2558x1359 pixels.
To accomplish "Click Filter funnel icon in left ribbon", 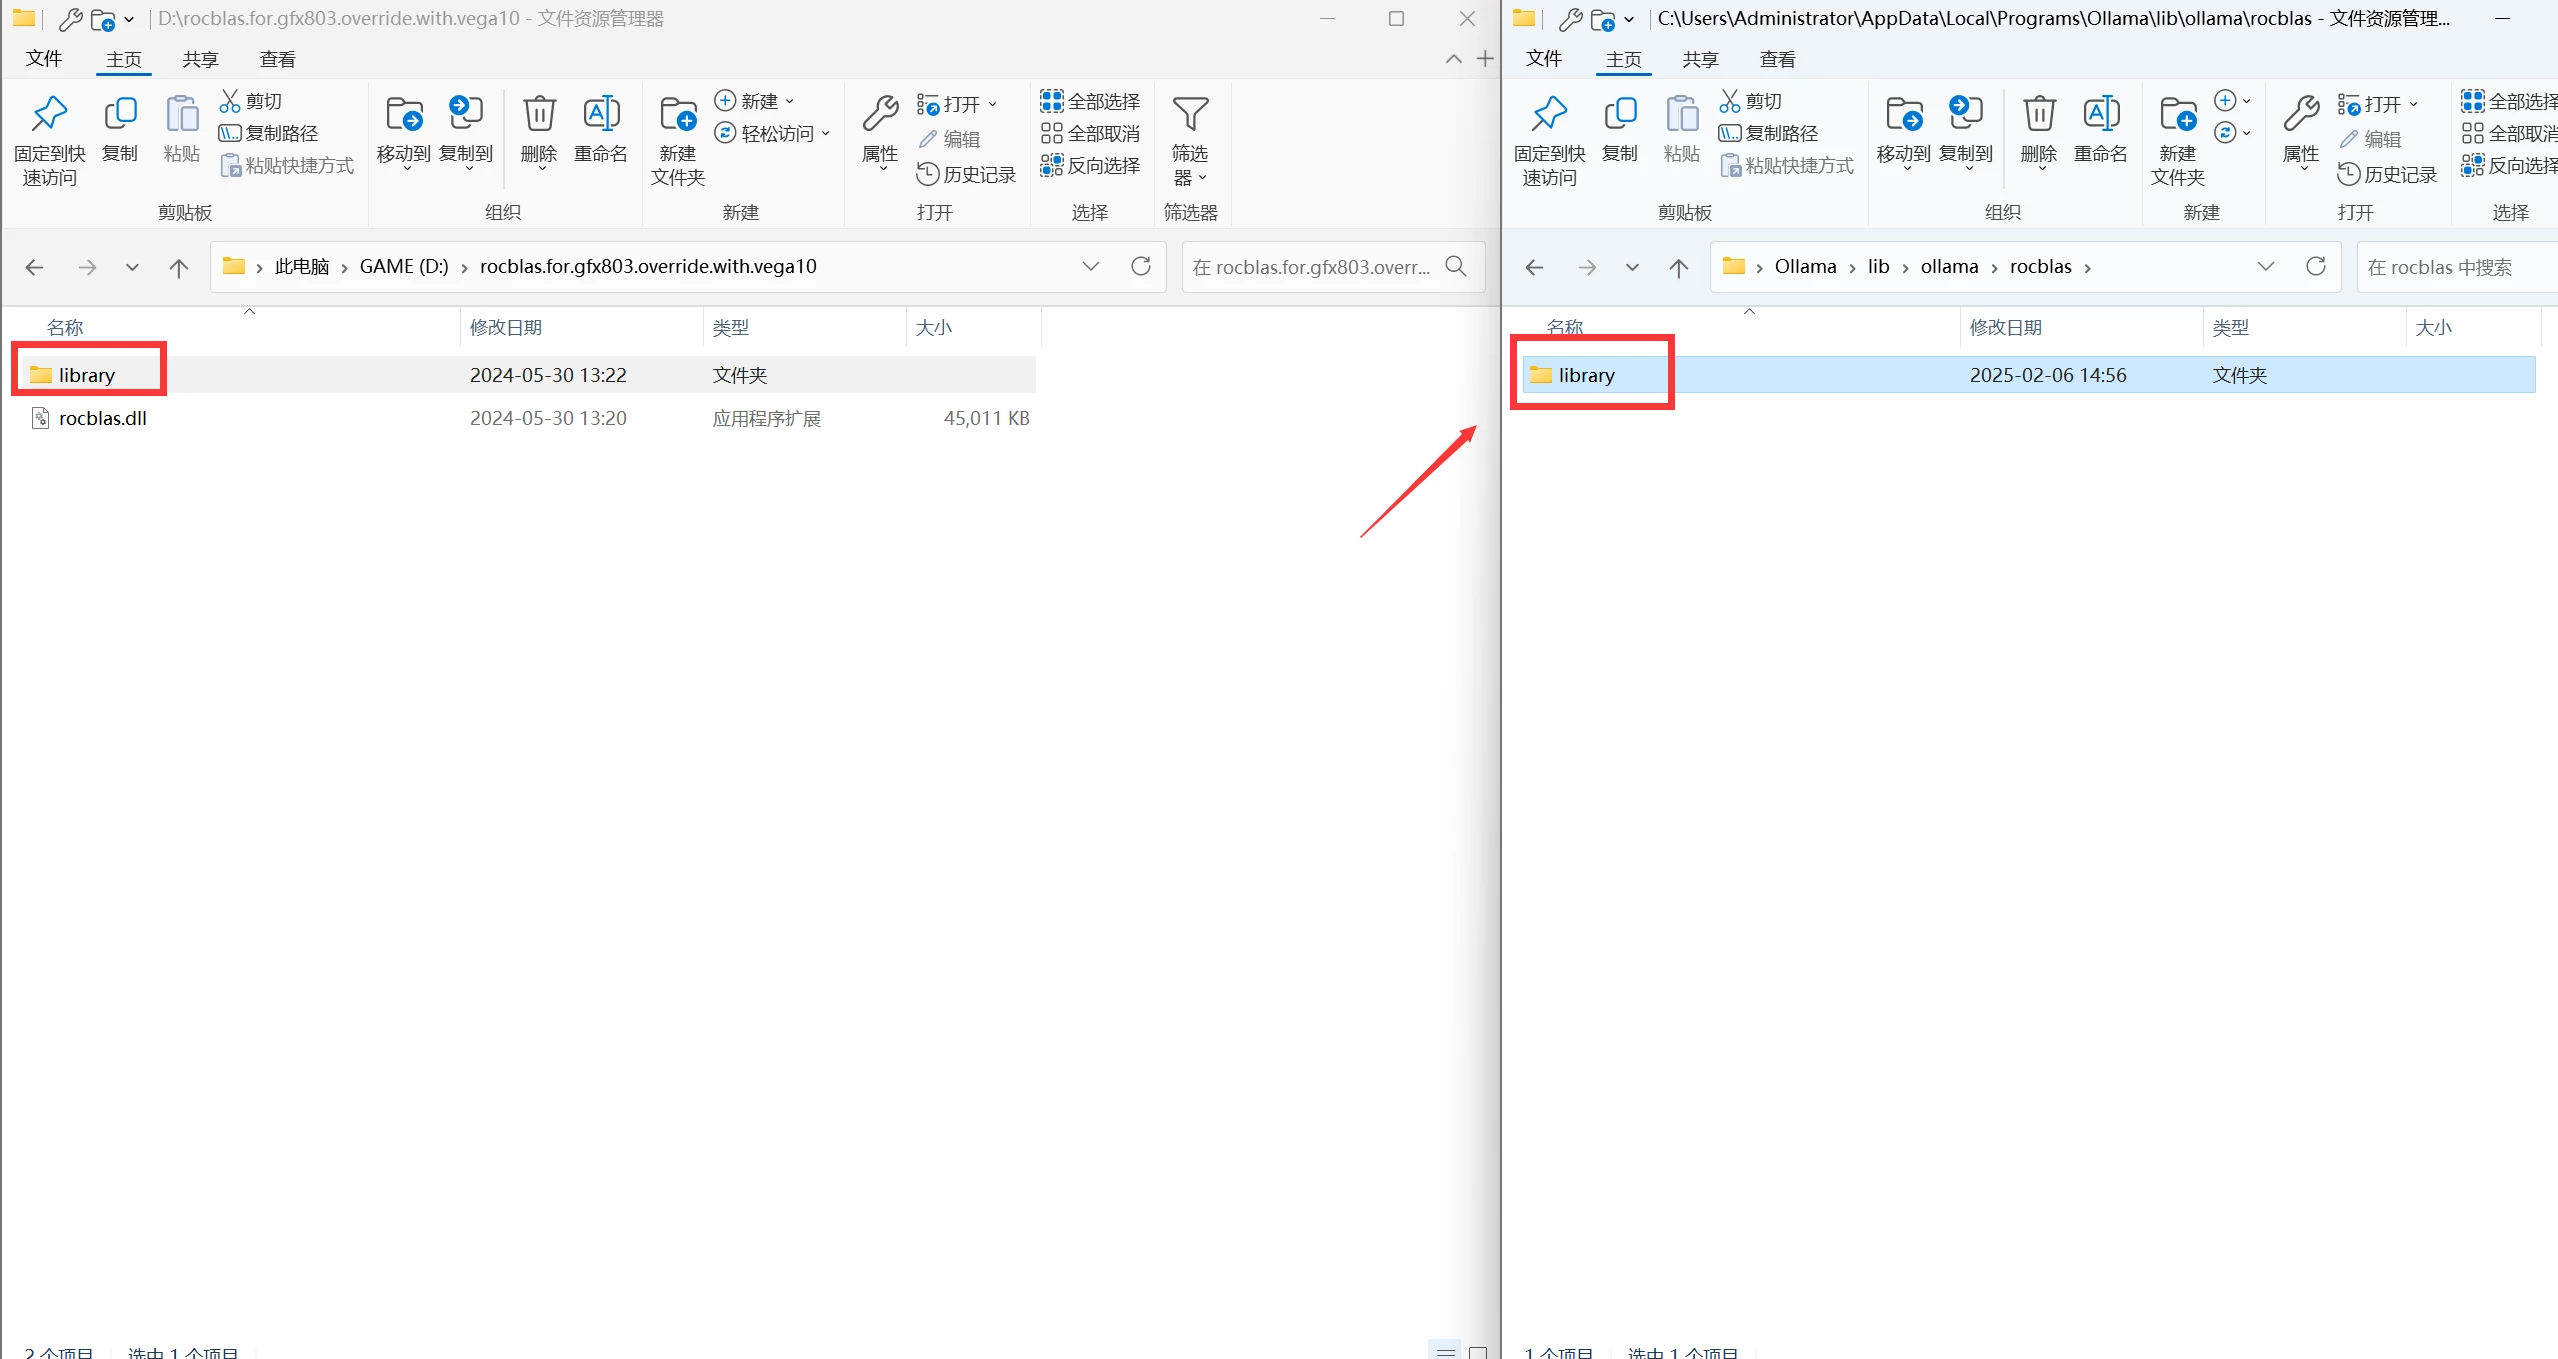I will (x=1190, y=115).
